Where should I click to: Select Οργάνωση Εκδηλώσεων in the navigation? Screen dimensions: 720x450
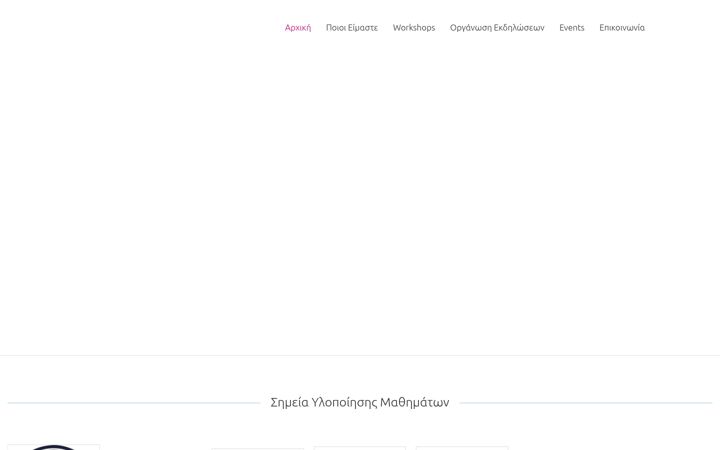pos(497,28)
